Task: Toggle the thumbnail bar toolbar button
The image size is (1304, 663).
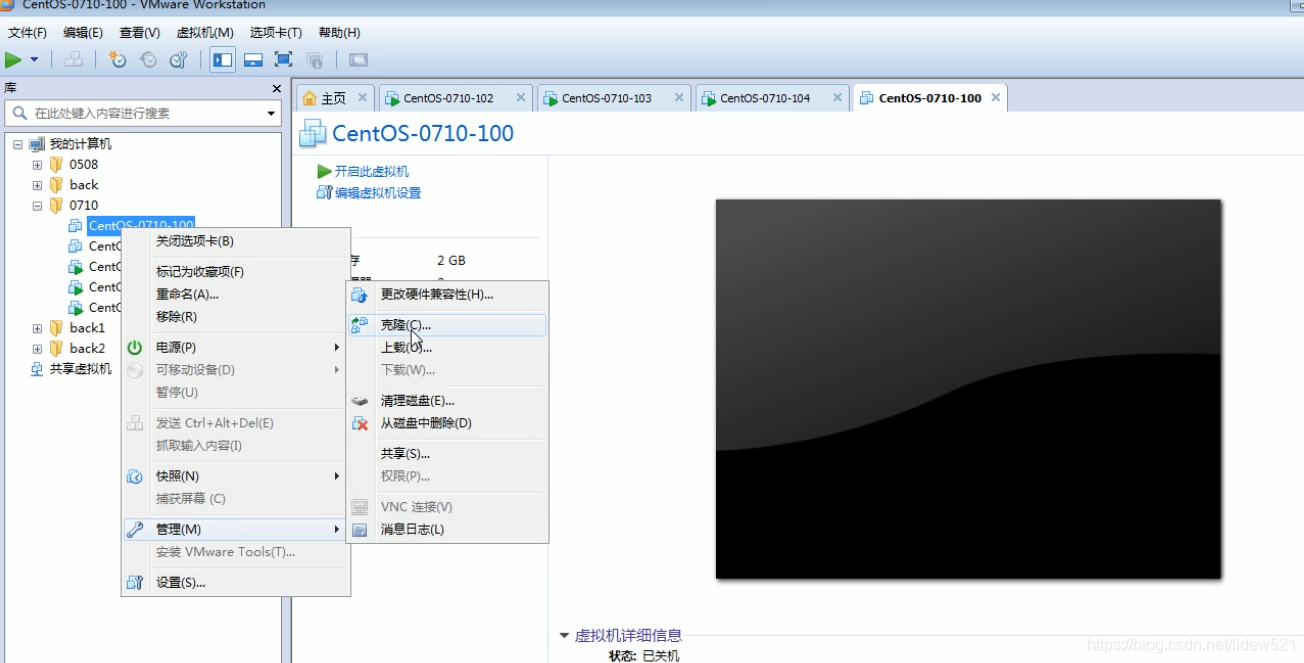Action: pyautogui.click(x=253, y=60)
